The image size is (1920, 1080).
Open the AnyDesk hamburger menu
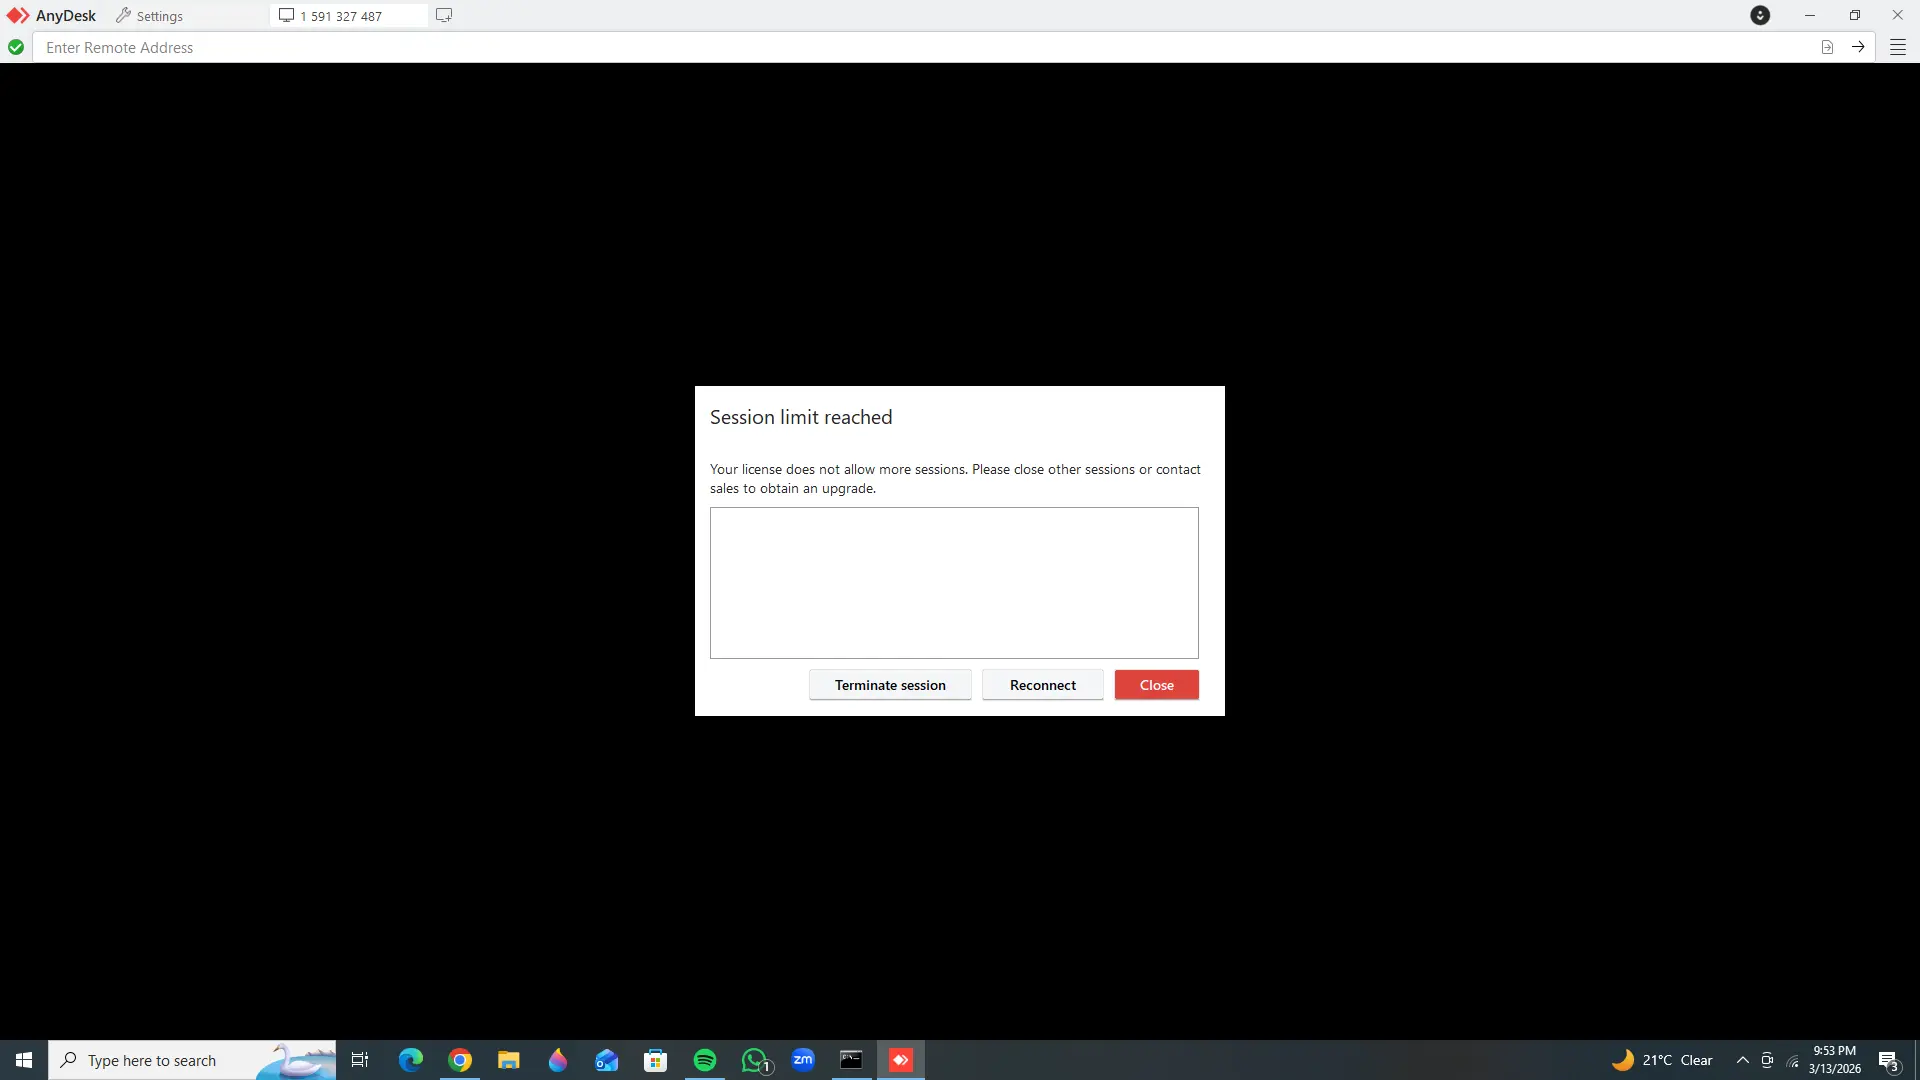pyautogui.click(x=1897, y=47)
